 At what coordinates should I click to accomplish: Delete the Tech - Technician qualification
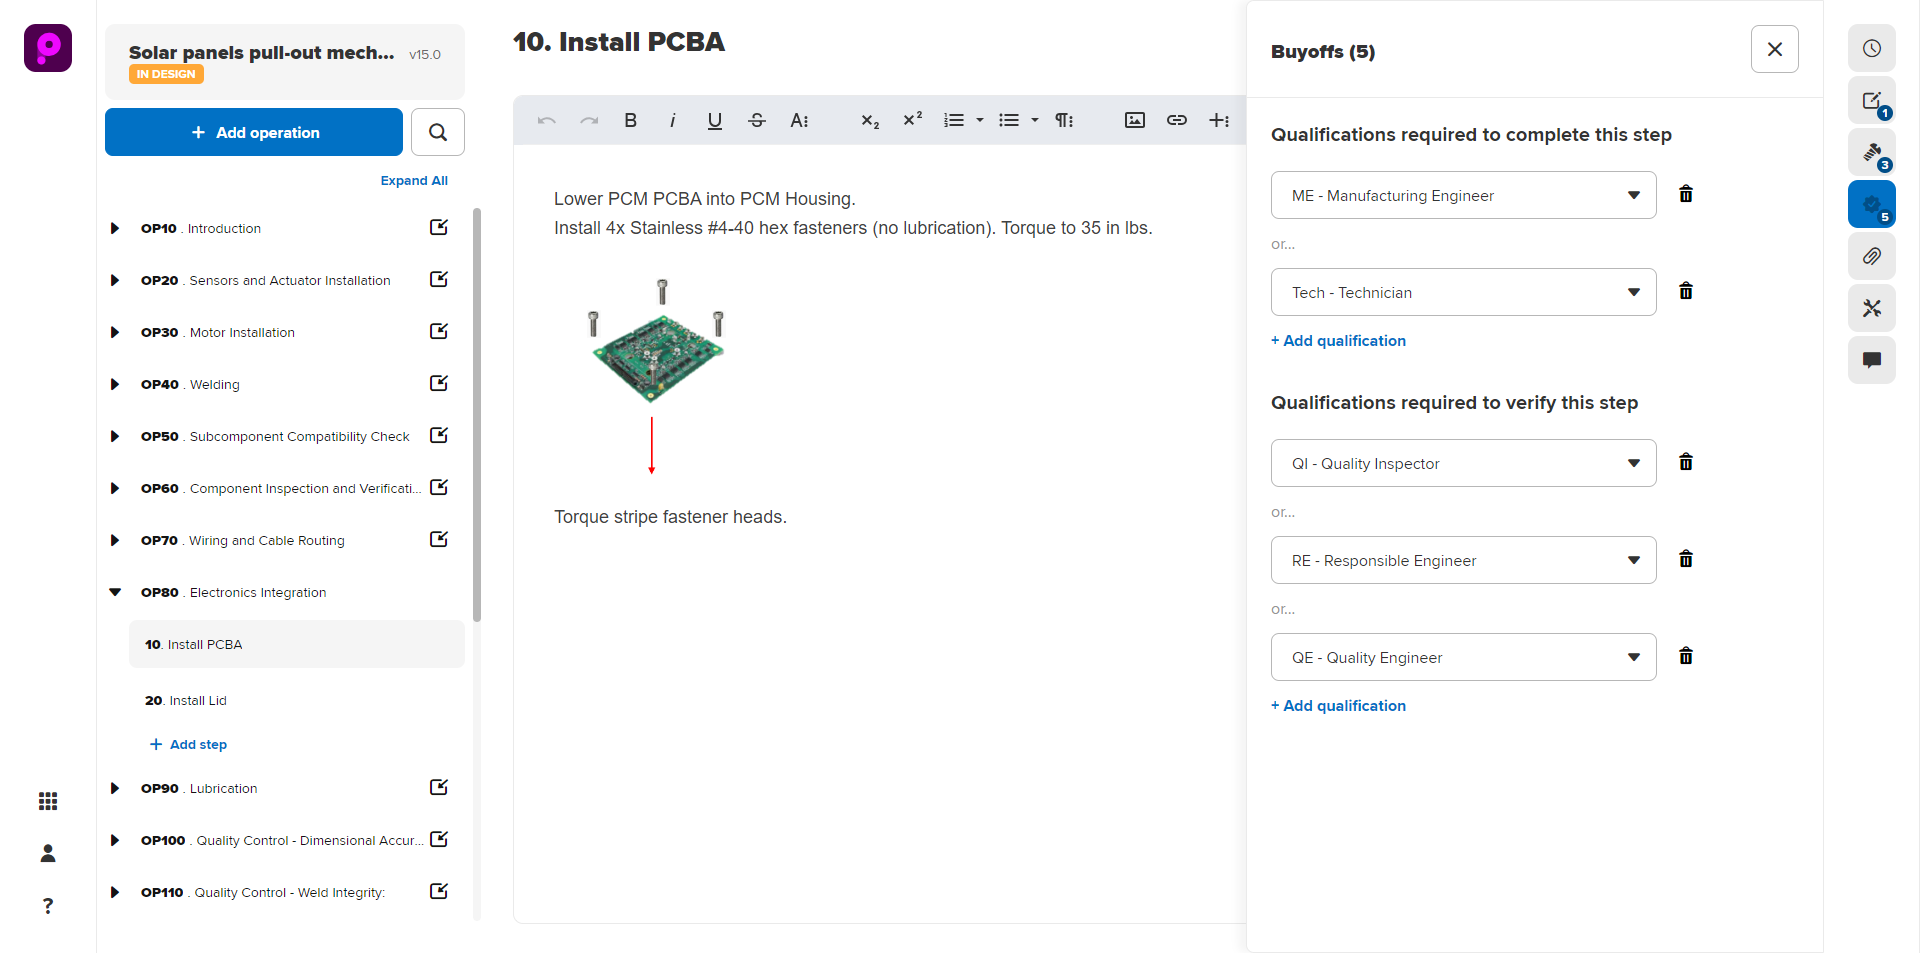click(1685, 291)
